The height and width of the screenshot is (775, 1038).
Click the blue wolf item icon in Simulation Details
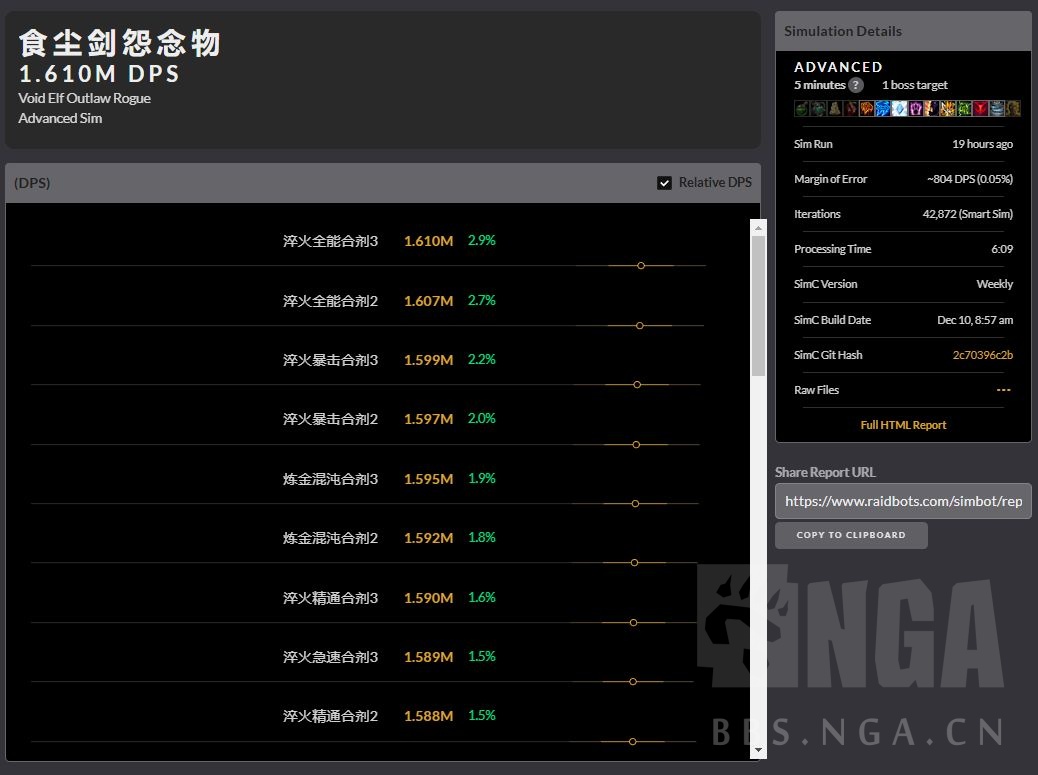click(882, 109)
